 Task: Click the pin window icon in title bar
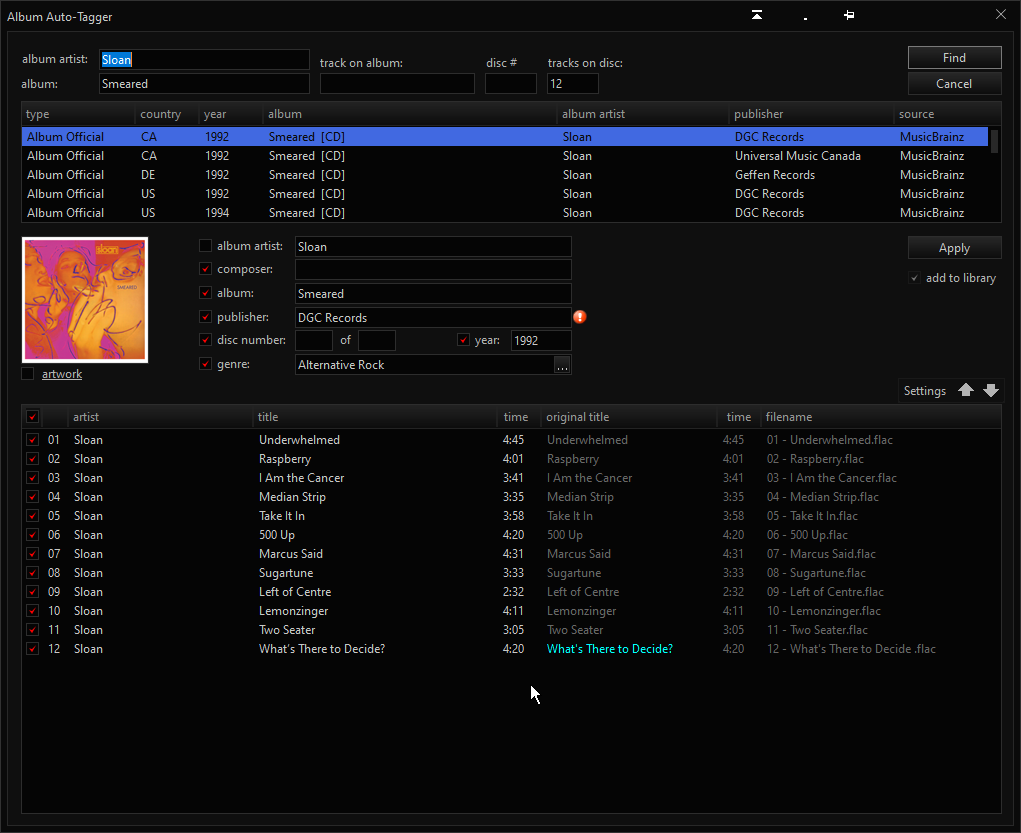tap(849, 15)
